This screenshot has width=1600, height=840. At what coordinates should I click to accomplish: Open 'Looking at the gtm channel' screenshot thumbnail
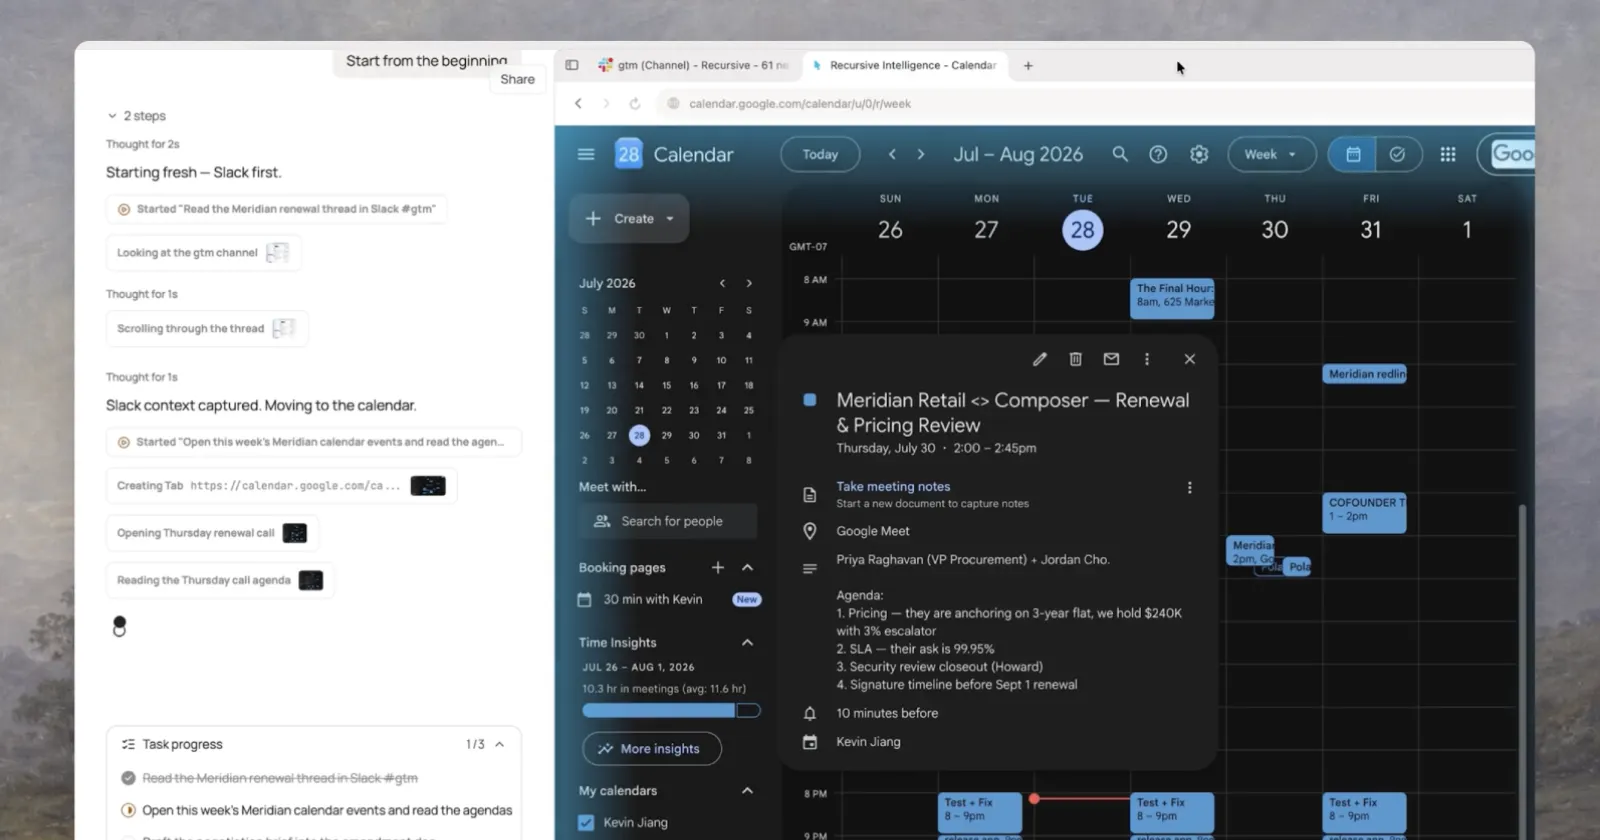pos(277,253)
